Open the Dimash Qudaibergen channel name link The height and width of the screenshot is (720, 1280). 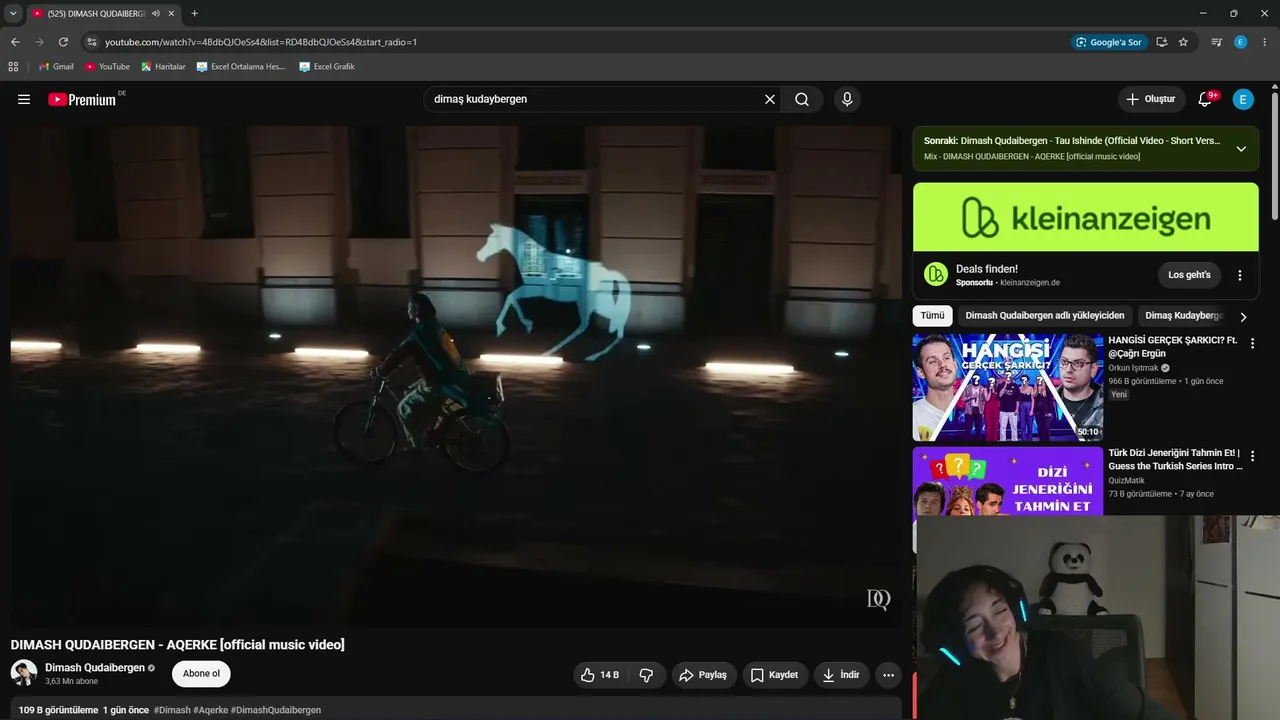[x=95, y=667]
